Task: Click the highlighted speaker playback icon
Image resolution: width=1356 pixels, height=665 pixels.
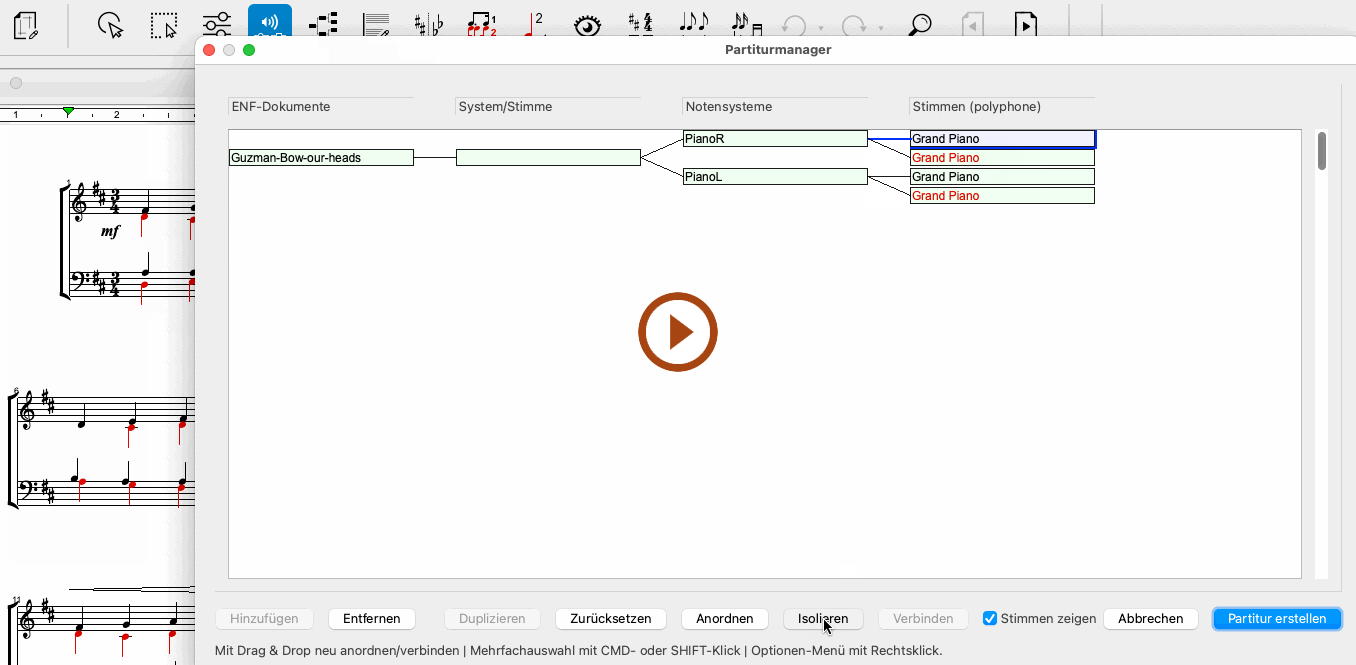Action: click(x=269, y=22)
